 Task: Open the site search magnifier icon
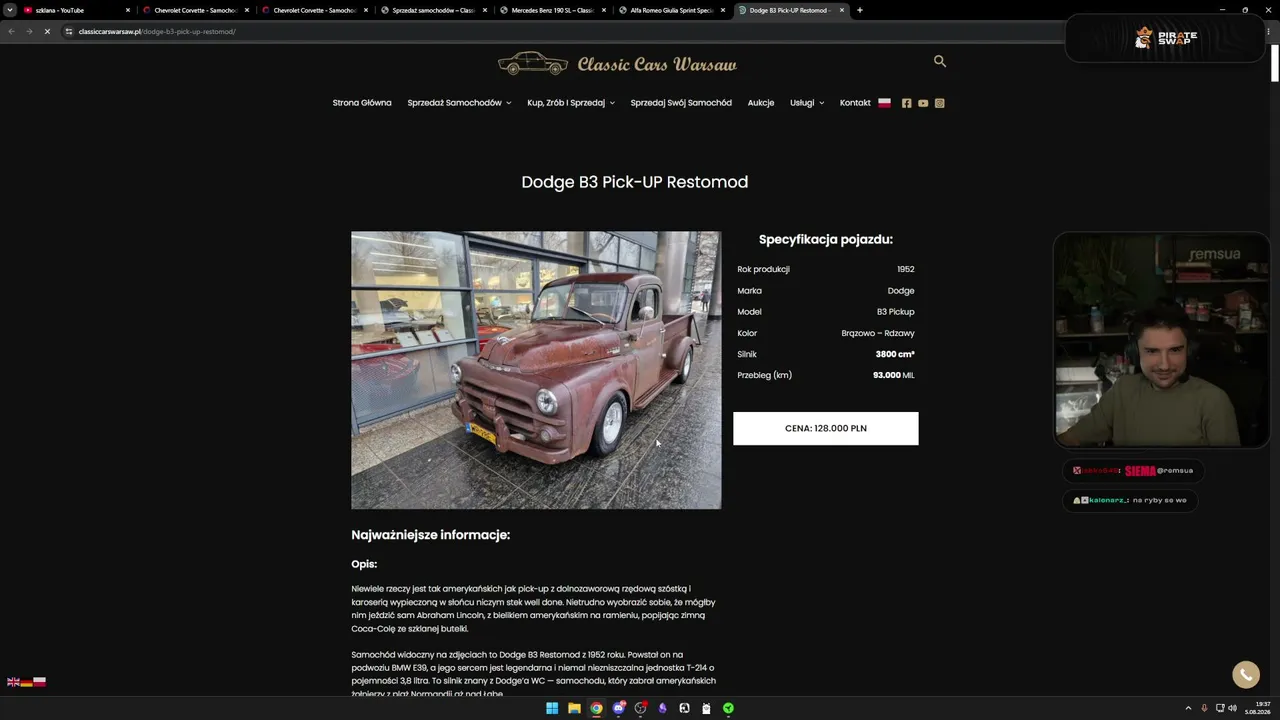point(940,61)
